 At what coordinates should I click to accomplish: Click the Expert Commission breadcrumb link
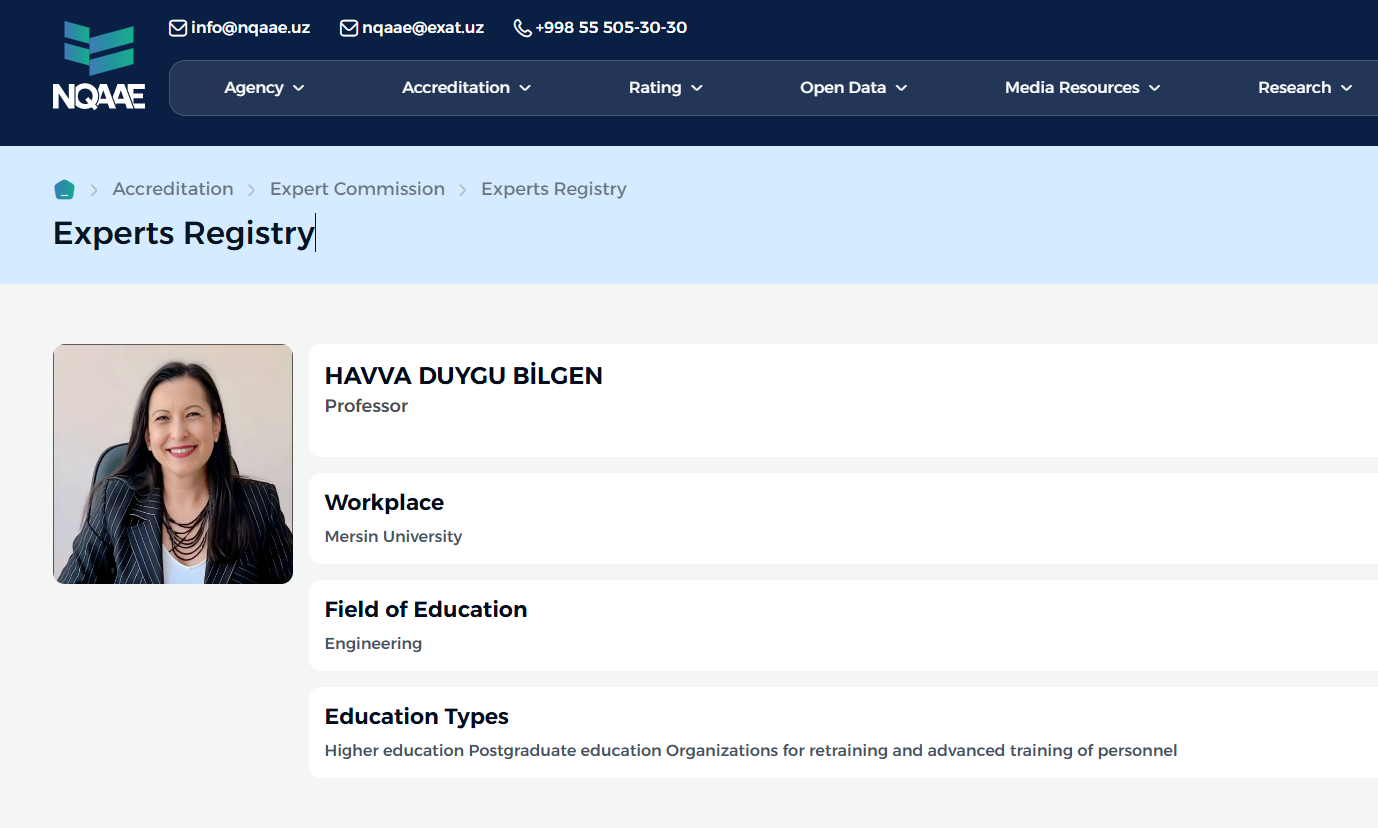(357, 189)
